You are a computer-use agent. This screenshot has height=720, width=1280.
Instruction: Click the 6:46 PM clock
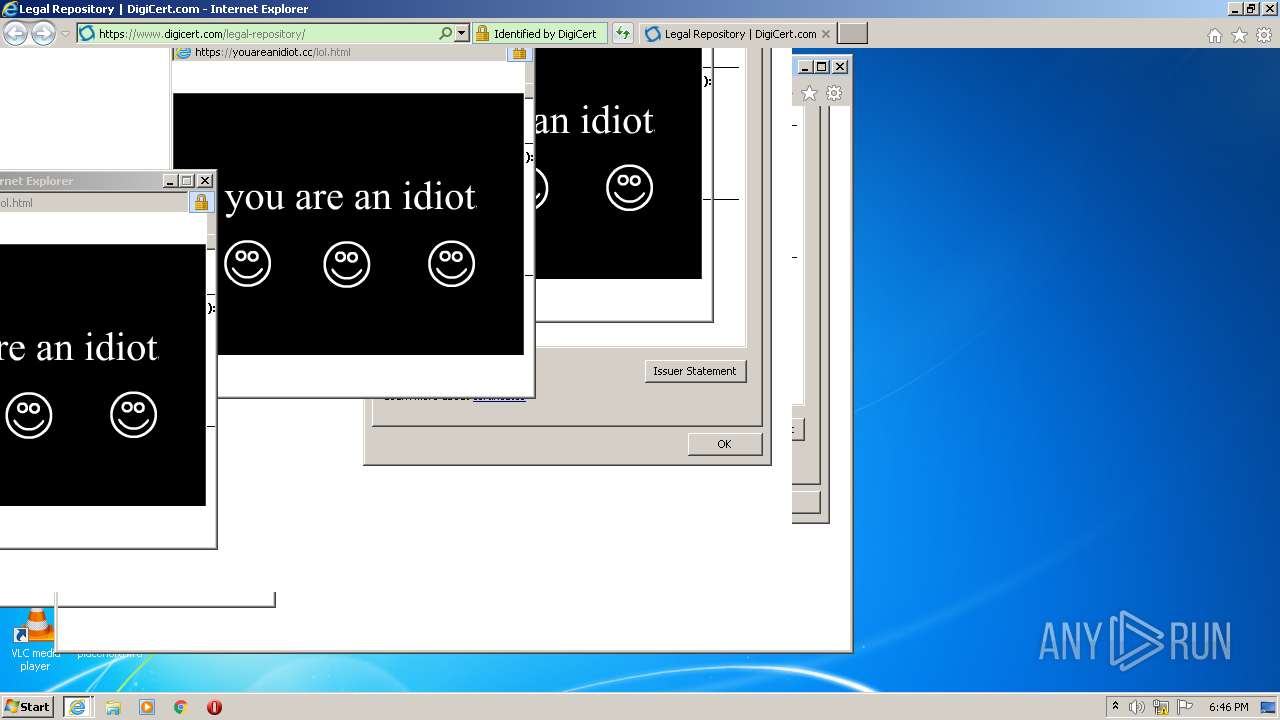tap(1228, 707)
